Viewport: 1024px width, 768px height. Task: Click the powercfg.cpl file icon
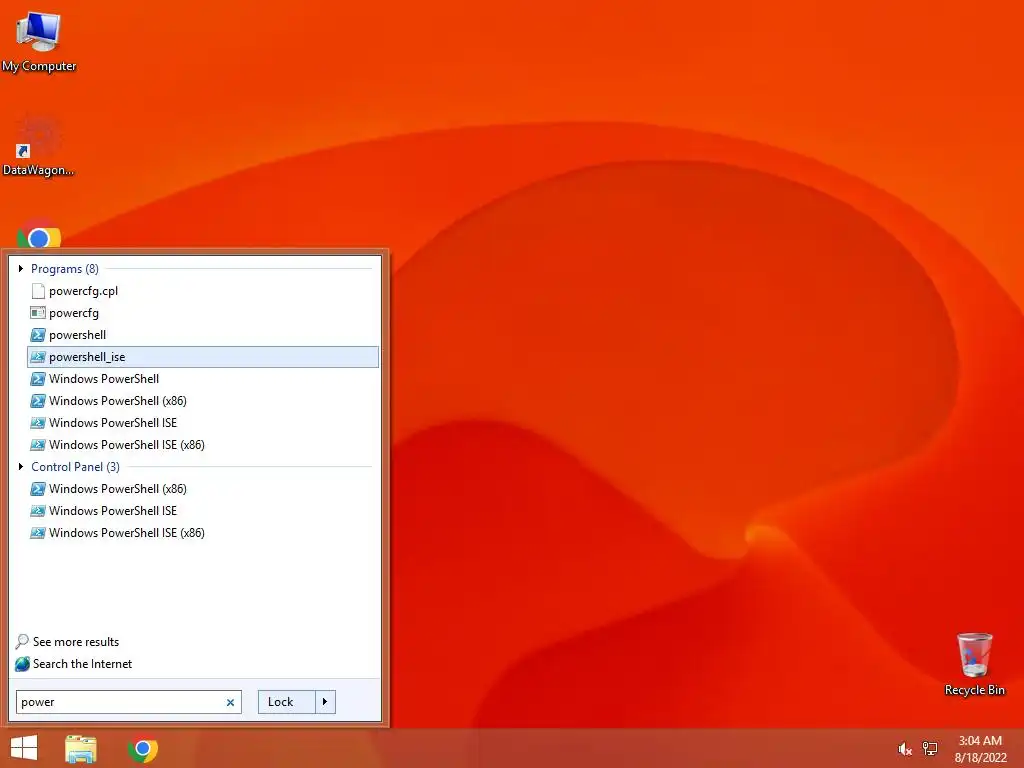click(38, 291)
